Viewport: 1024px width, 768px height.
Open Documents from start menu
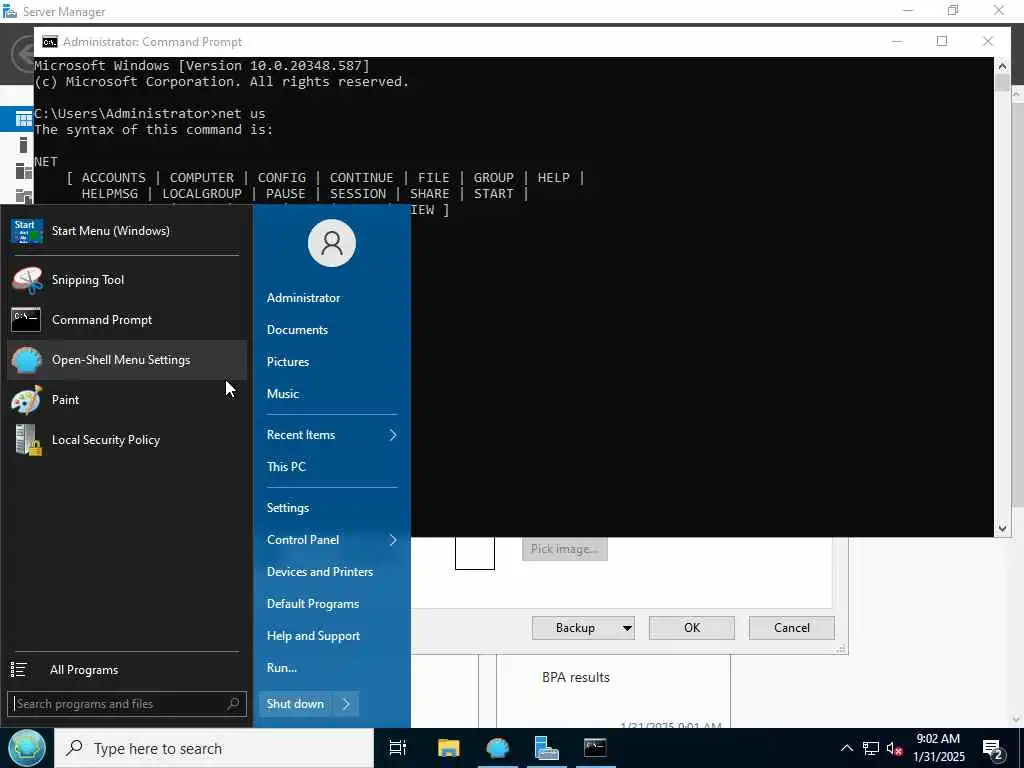click(x=297, y=330)
